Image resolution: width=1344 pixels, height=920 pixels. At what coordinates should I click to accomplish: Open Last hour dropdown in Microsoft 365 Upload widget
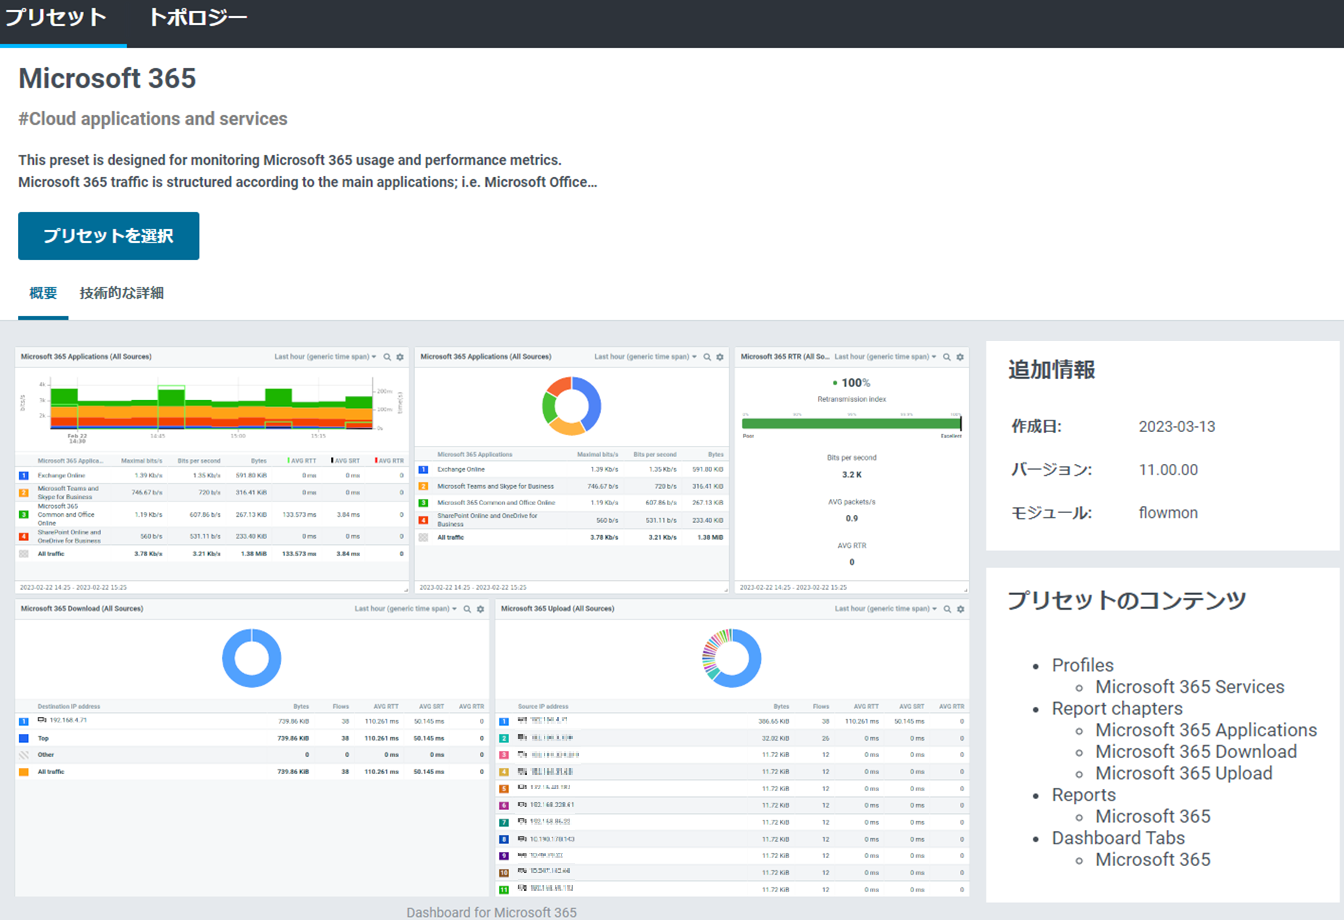[x=886, y=609]
